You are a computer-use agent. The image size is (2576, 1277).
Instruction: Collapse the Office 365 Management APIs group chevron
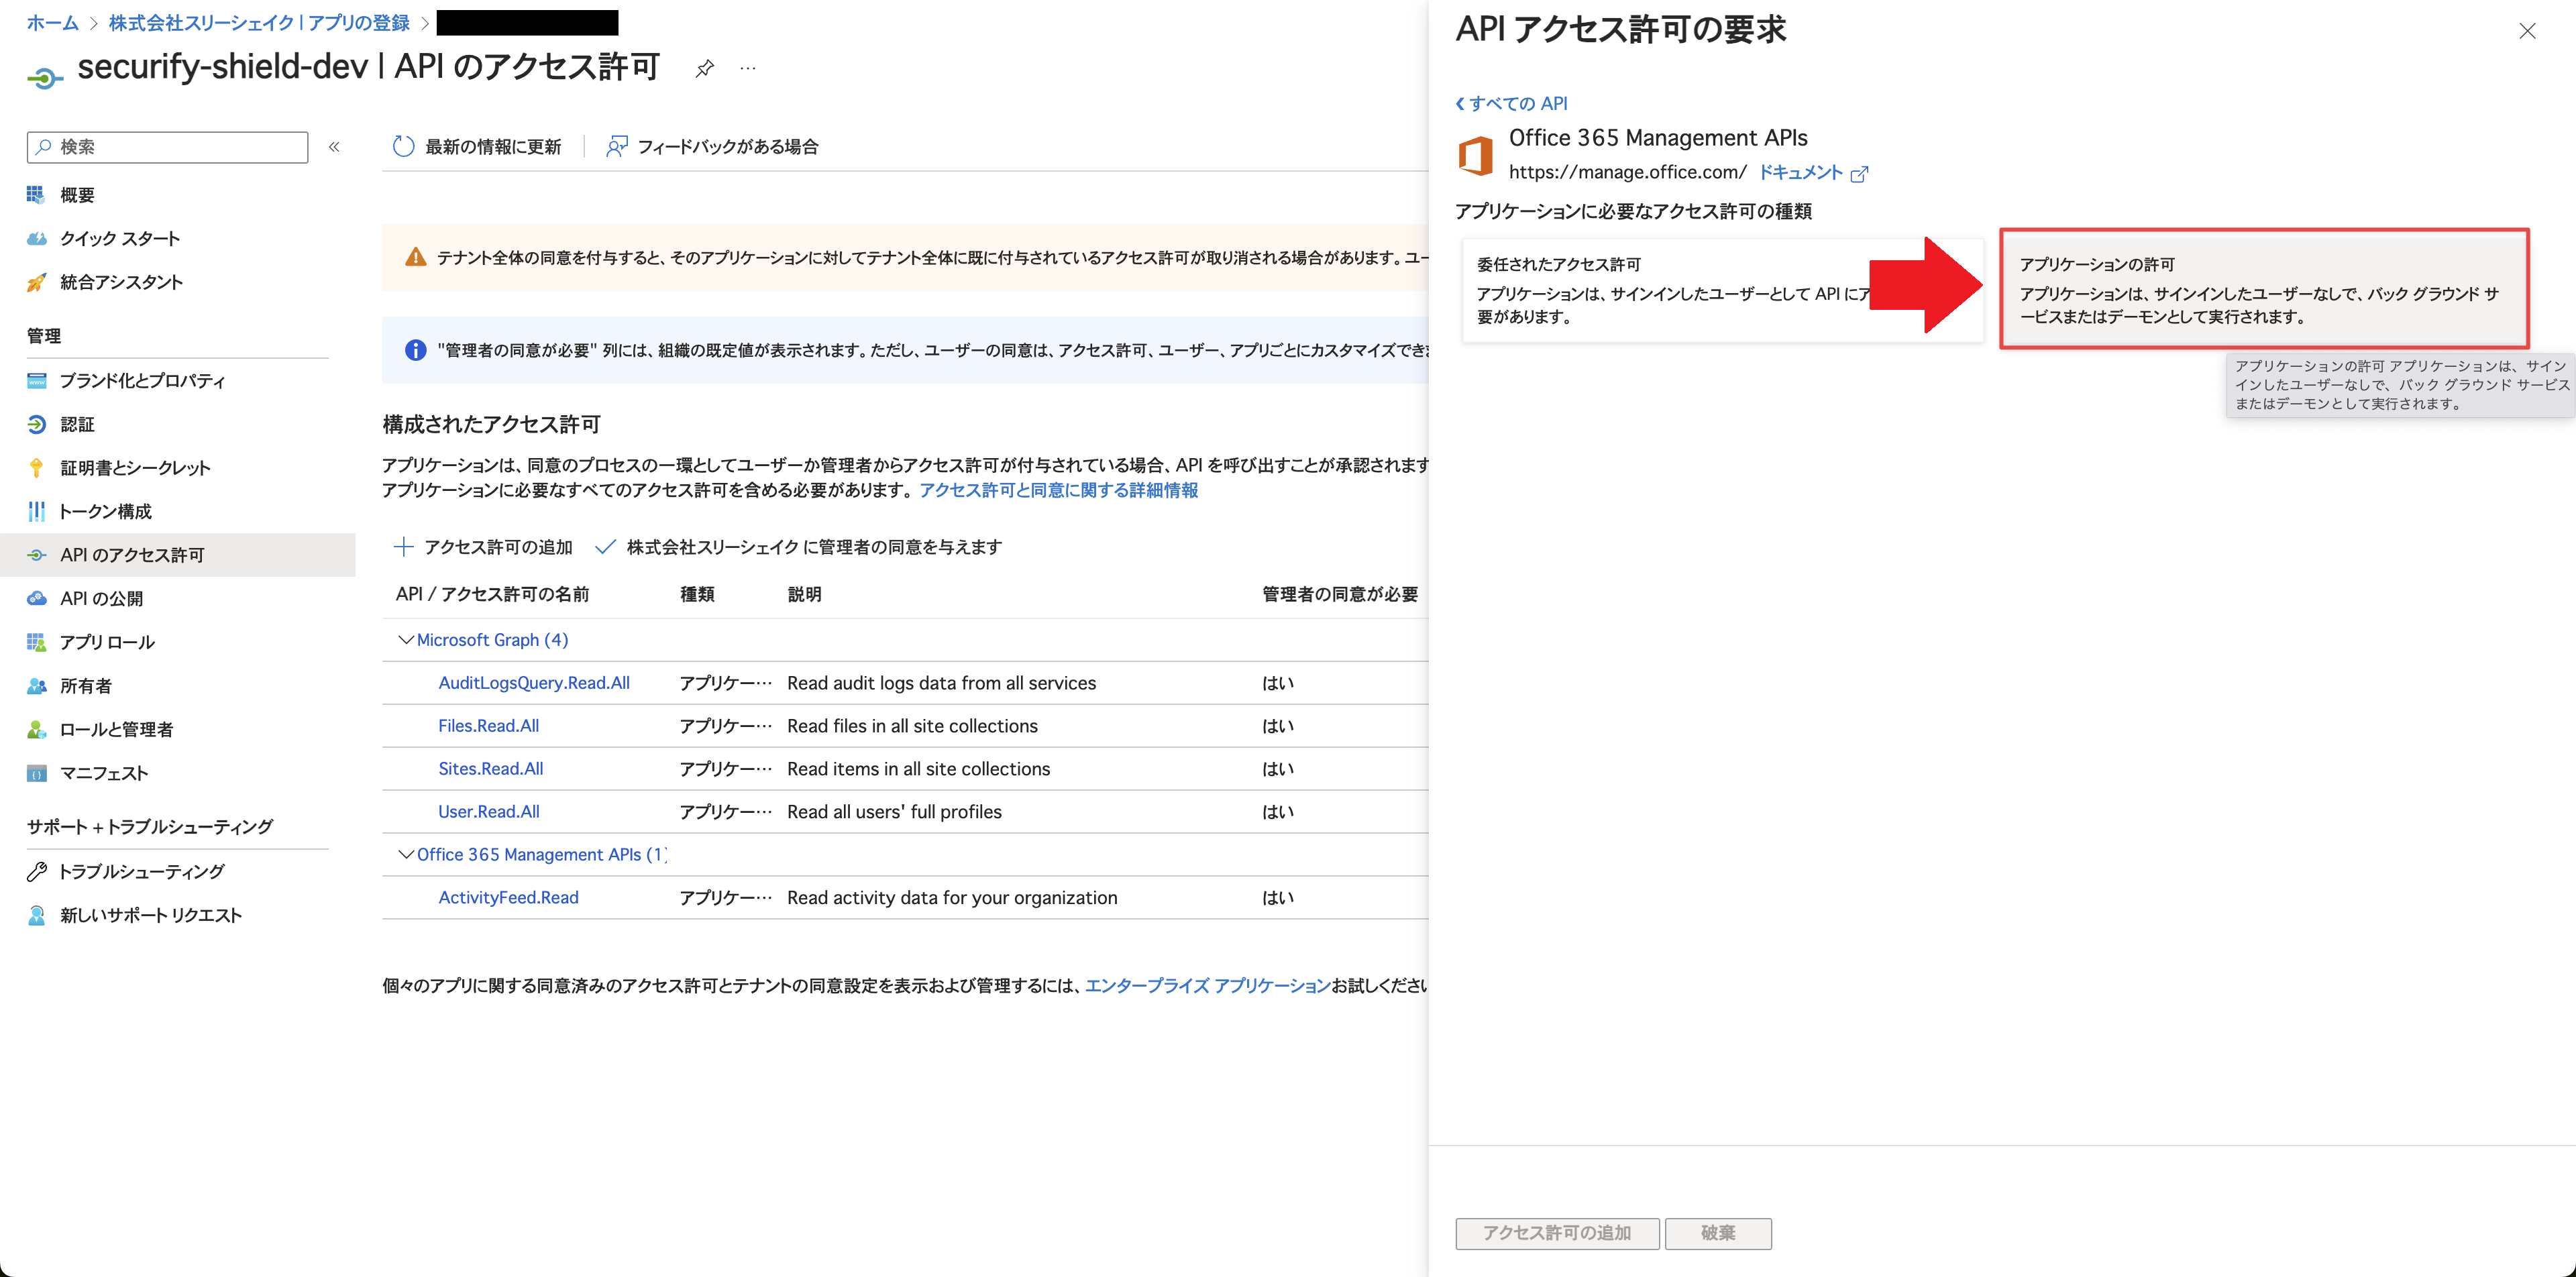(x=405, y=854)
